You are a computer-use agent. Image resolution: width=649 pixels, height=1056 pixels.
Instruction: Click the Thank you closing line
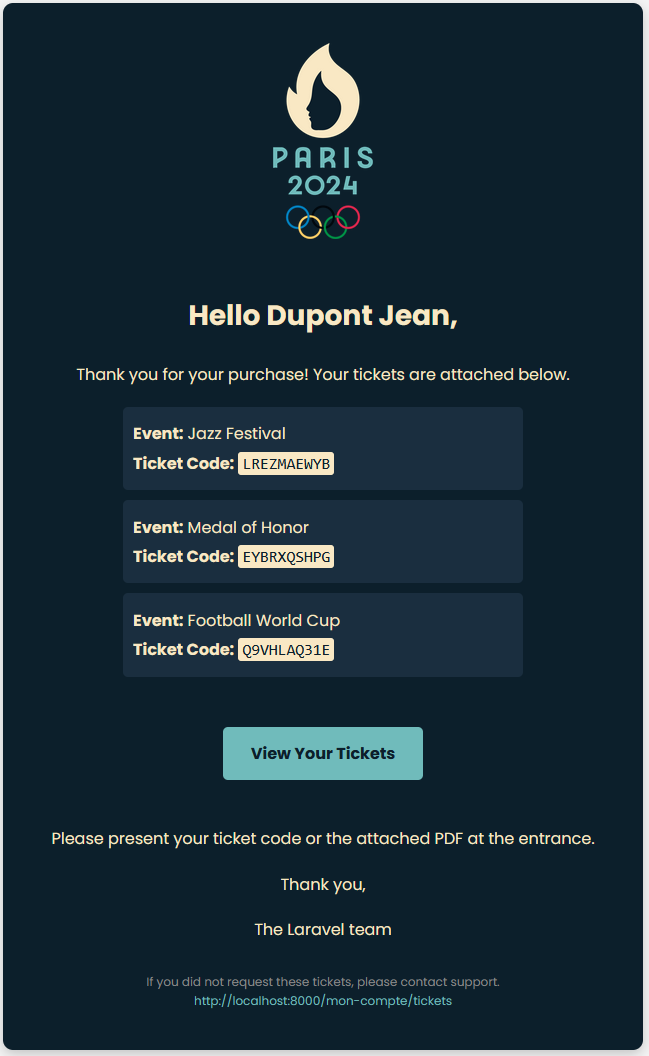point(323,884)
